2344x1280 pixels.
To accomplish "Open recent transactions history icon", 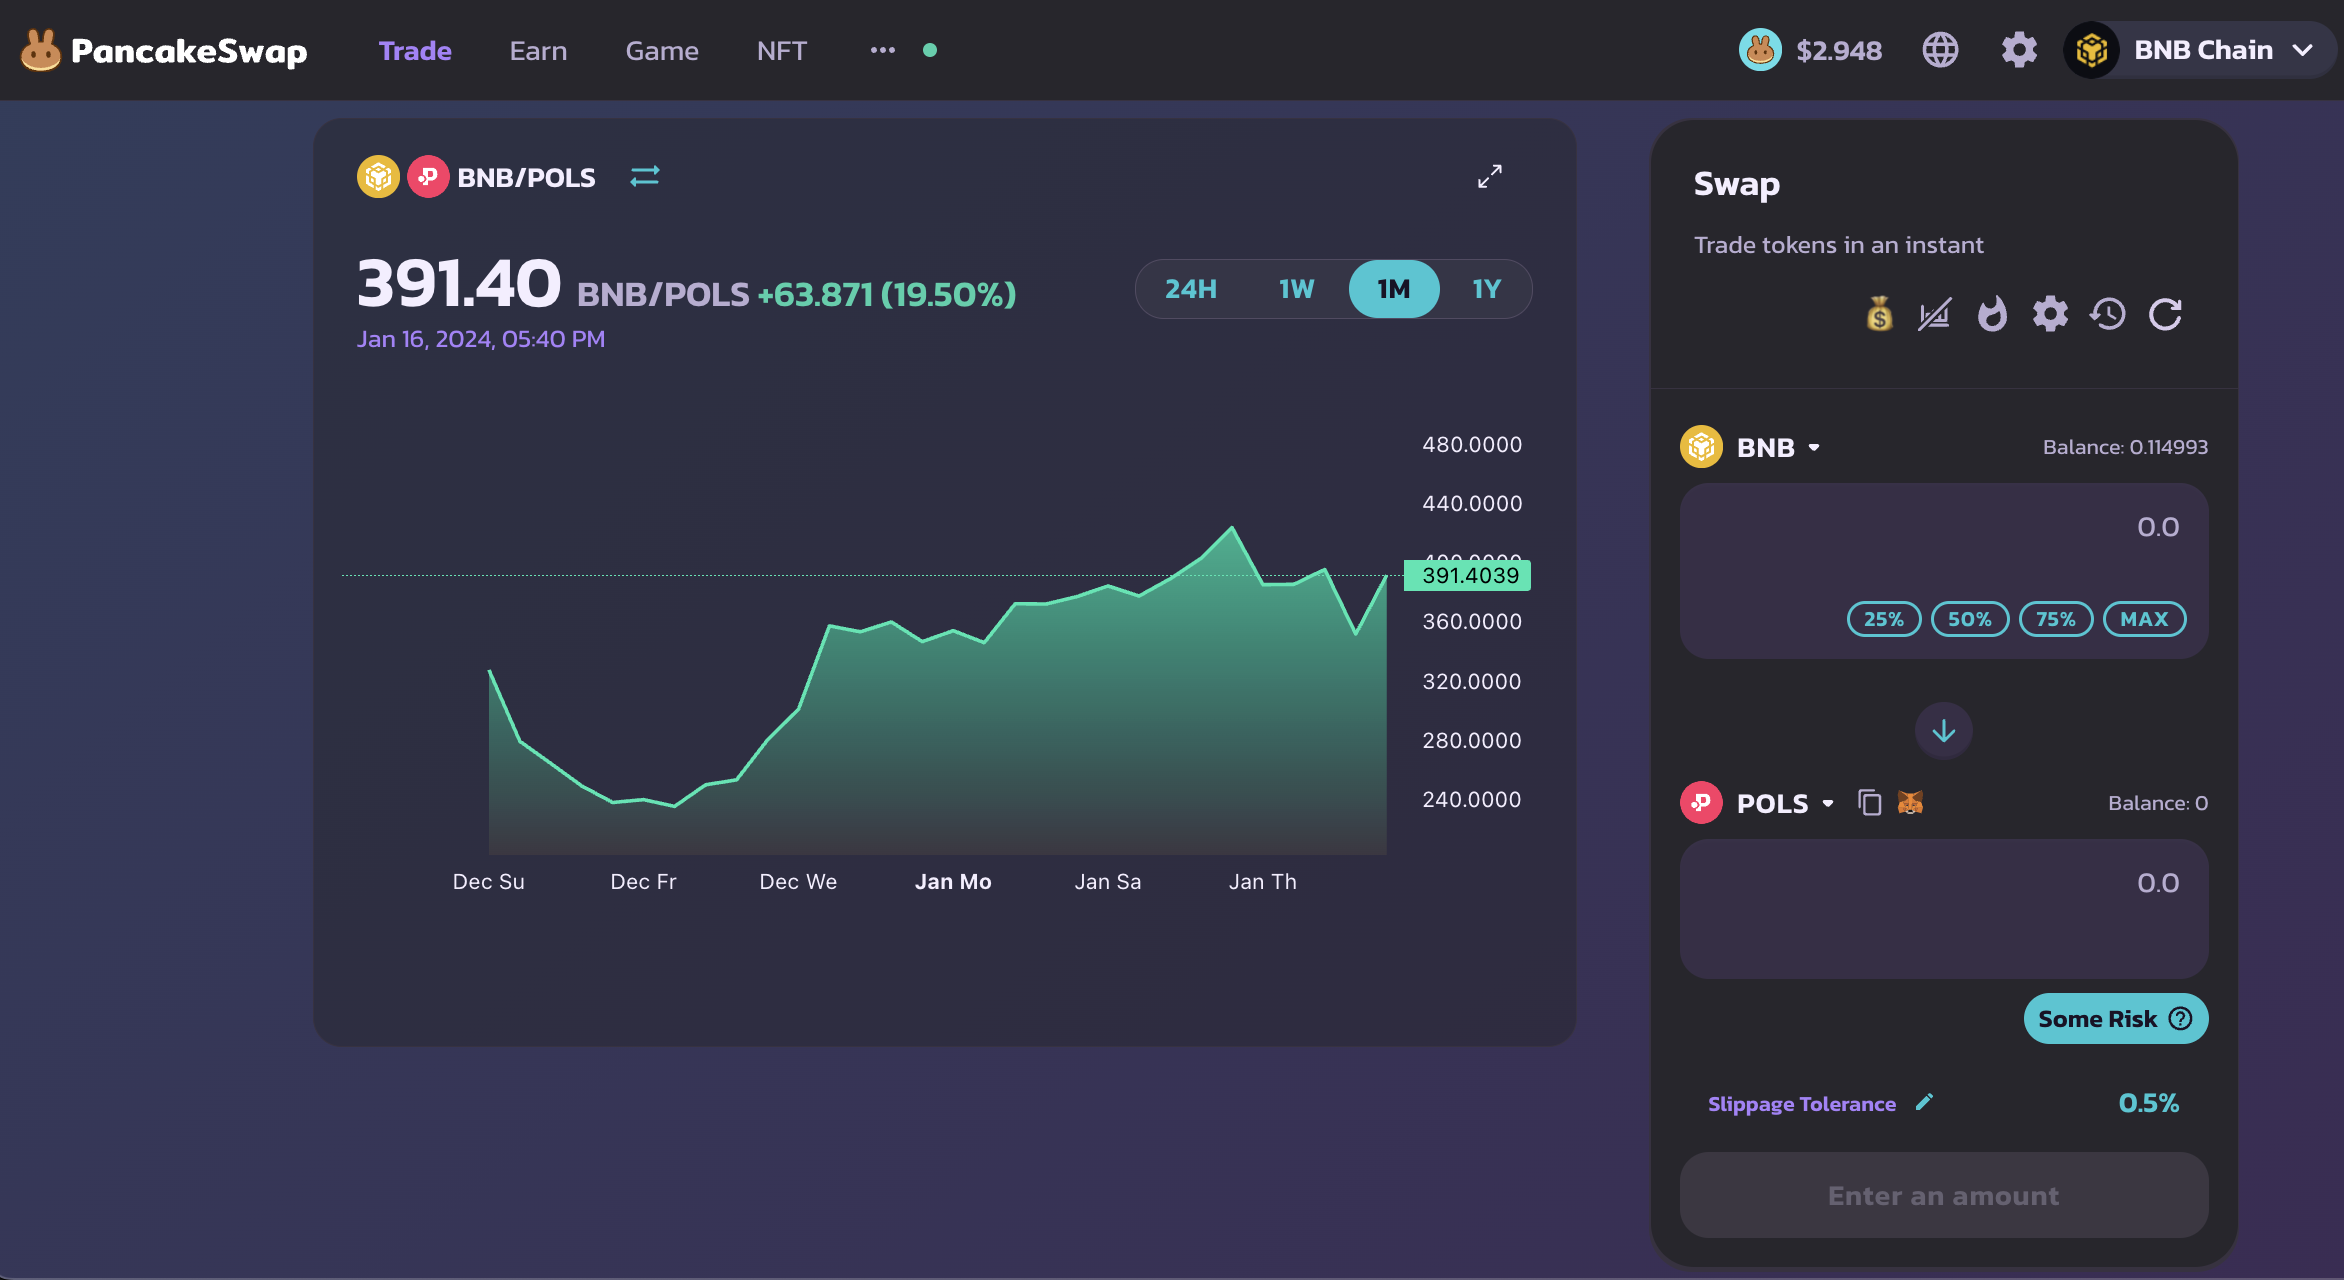I will click(2107, 315).
